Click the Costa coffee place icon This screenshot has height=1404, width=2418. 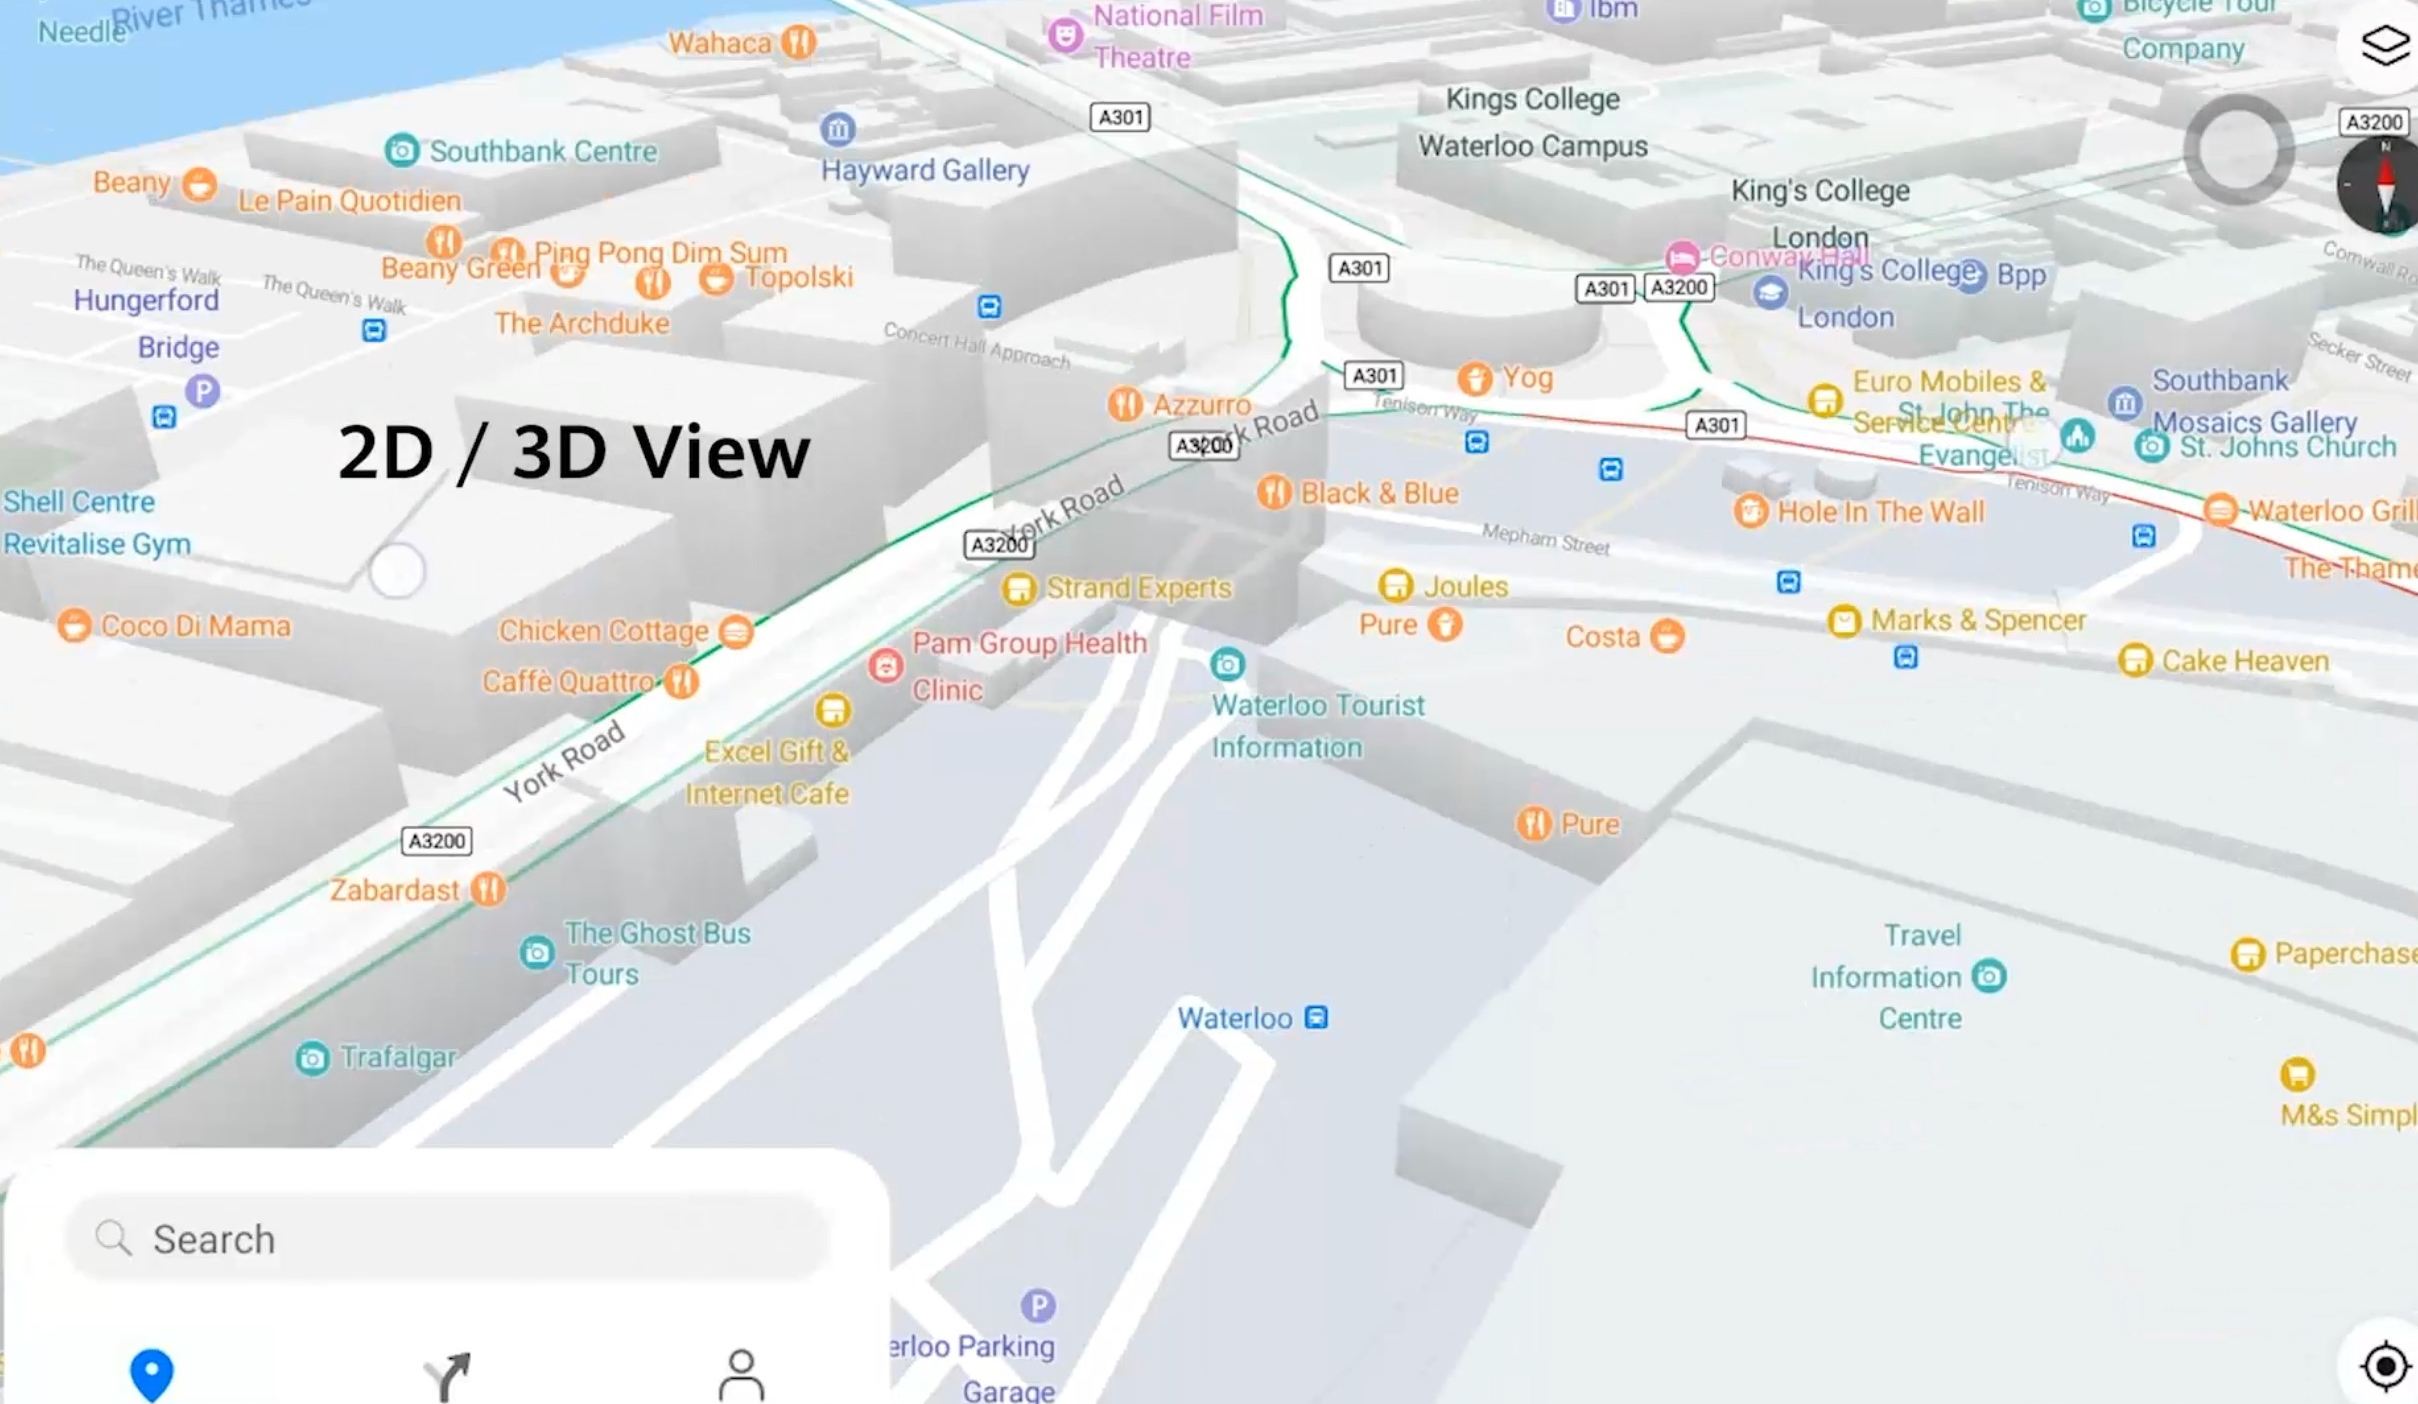point(1667,636)
